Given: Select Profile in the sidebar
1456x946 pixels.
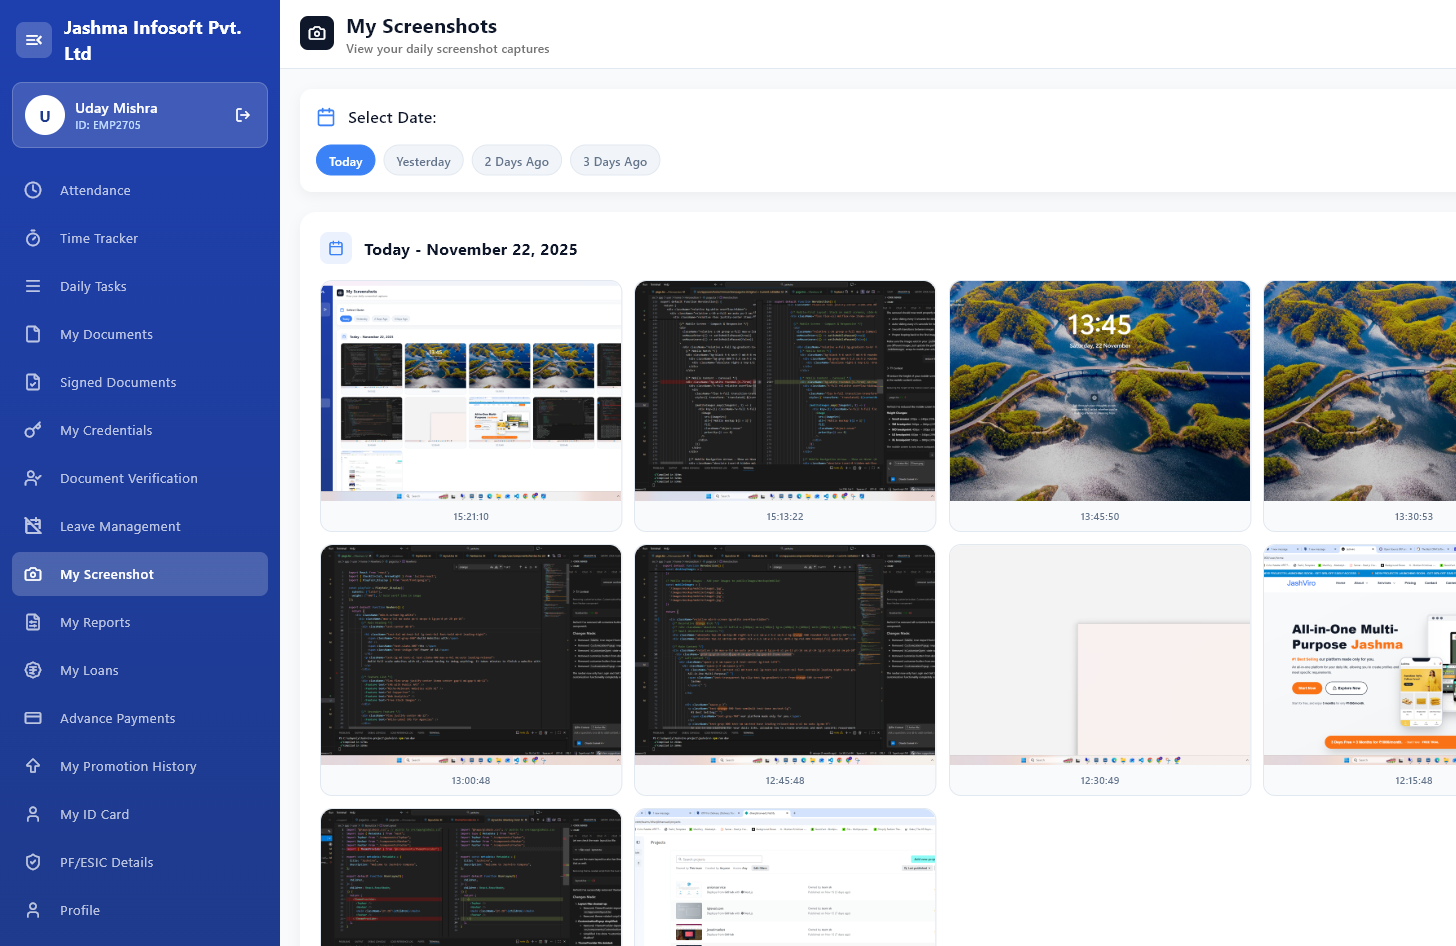Looking at the screenshot, I should pyautogui.click(x=80, y=910).
